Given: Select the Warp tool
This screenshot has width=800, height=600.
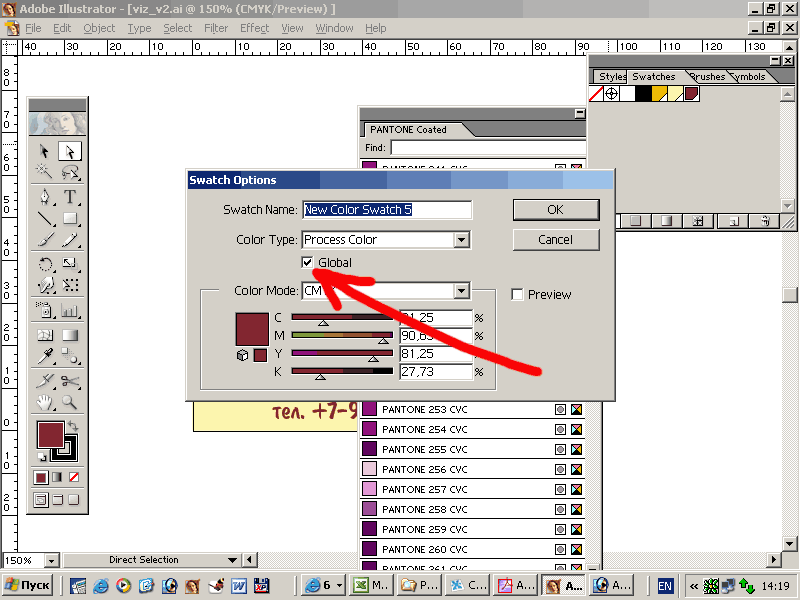Looking at the screenshot, I should coord(44,285).
